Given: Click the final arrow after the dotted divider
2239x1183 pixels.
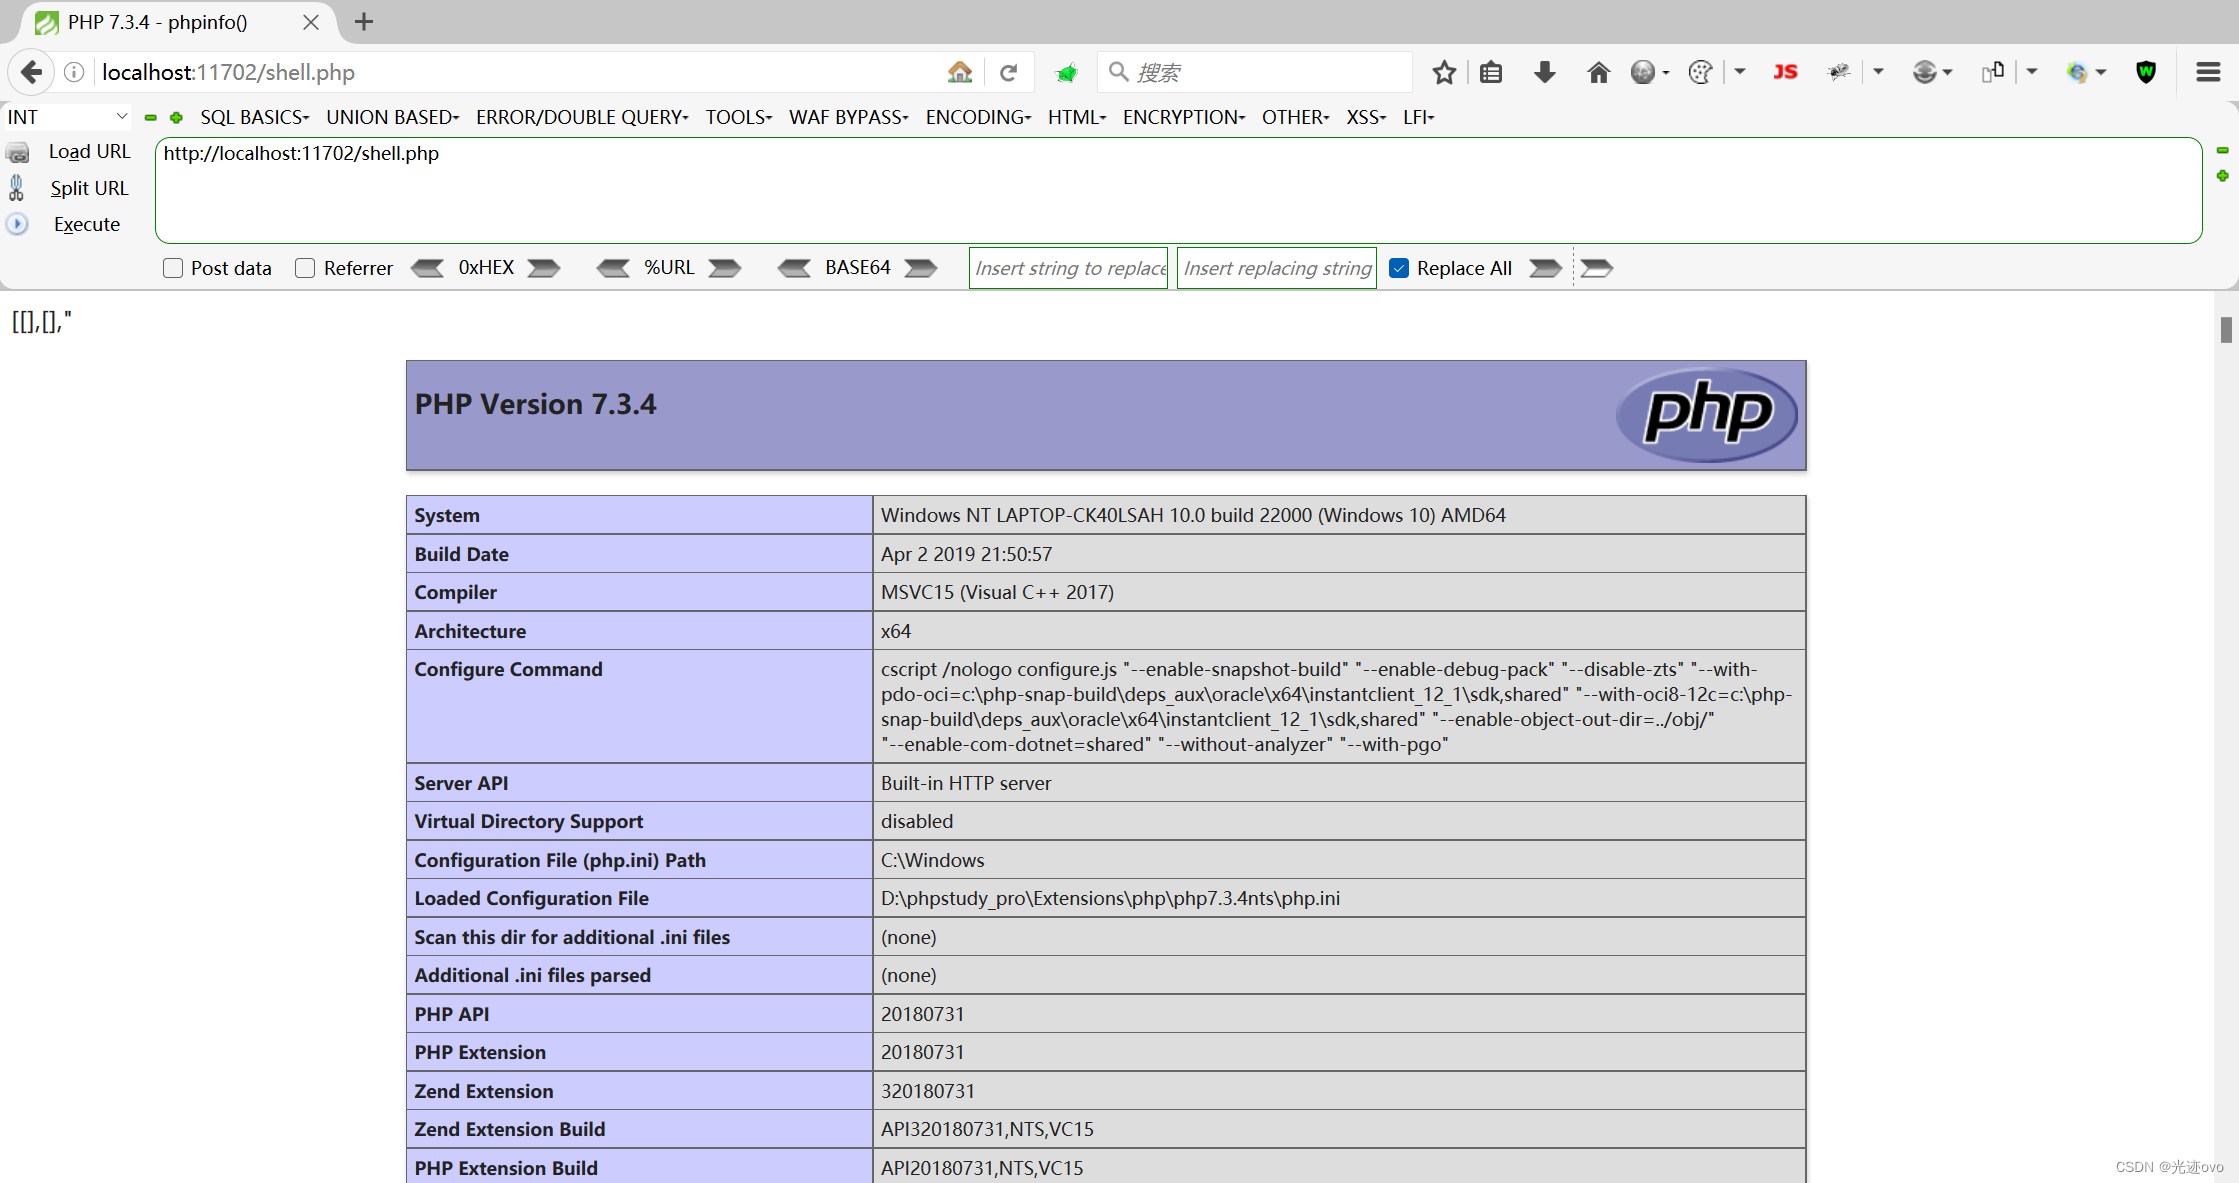Looking at the screenshot, I should (x=1597, y=268).
